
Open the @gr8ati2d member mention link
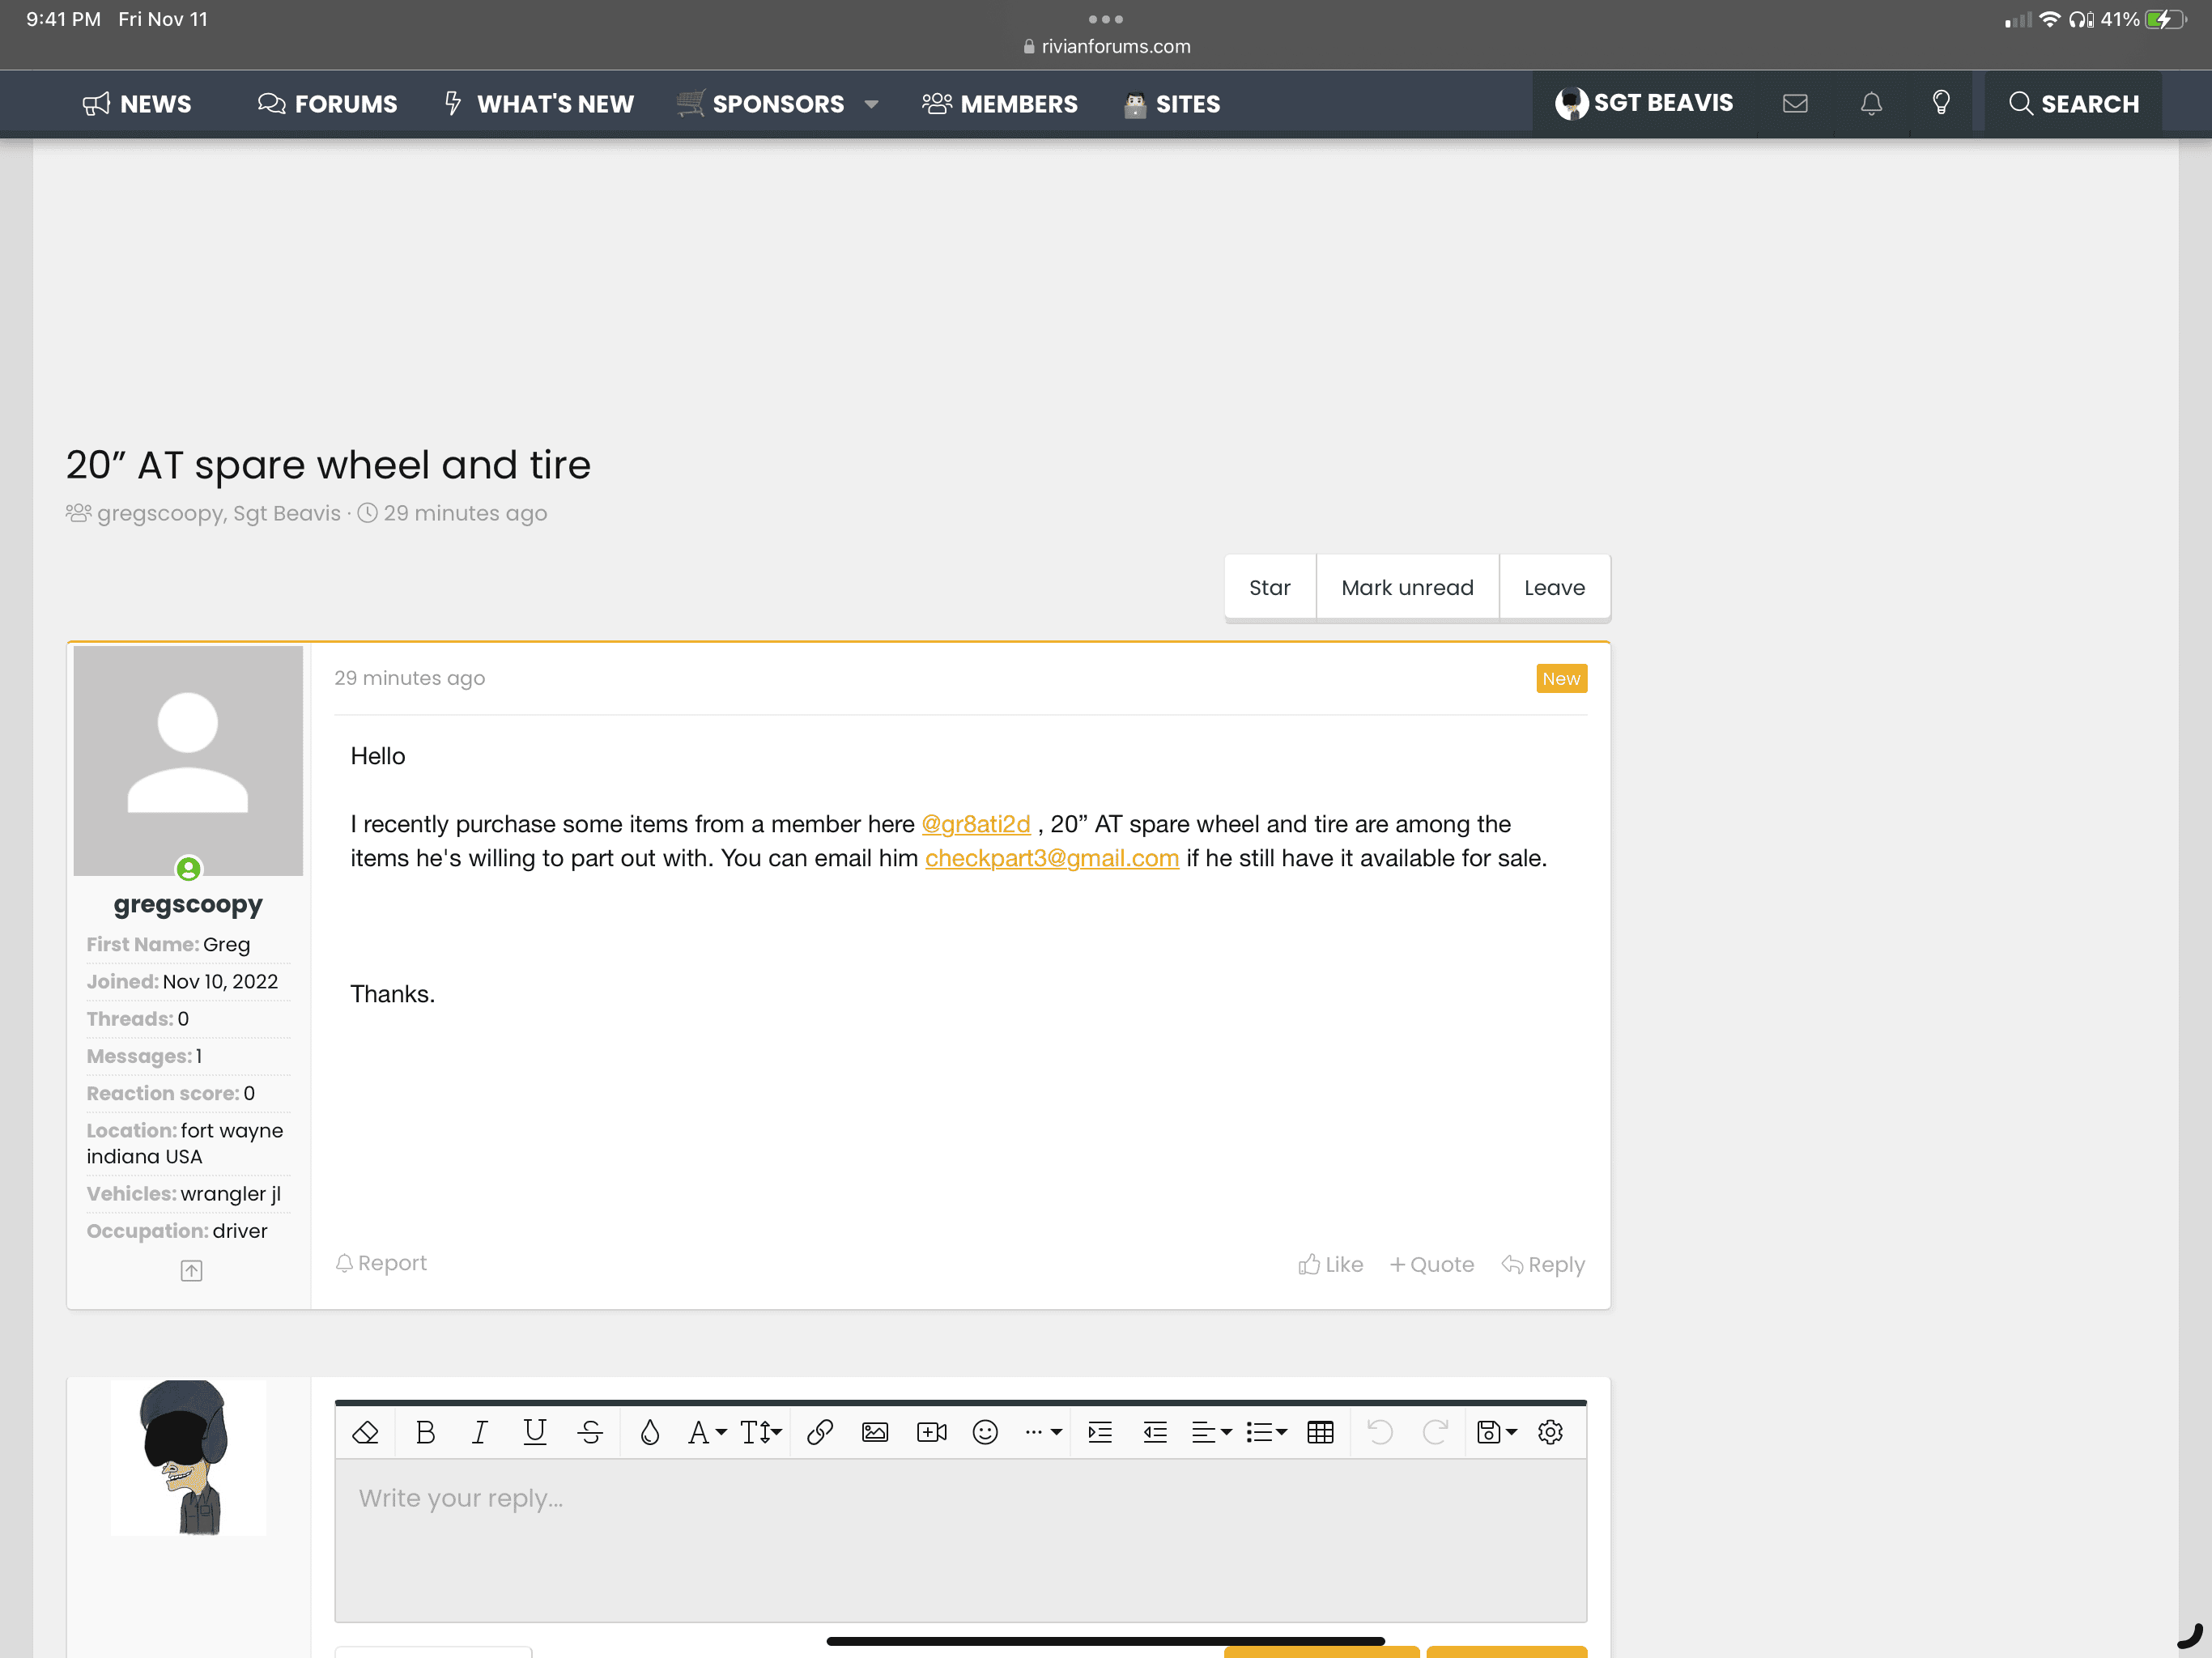pyautogui.click(x=975, y=824)
